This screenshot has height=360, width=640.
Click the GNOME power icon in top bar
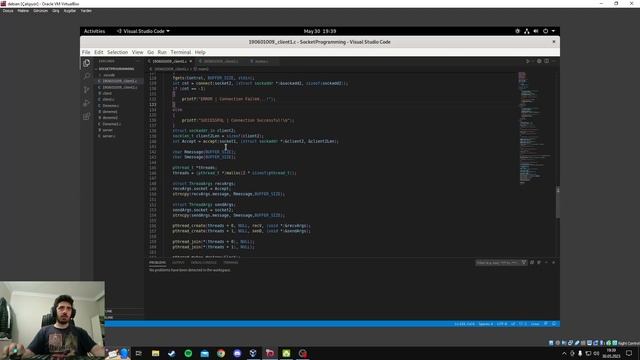pyautogui.click(x=545, y=31)
